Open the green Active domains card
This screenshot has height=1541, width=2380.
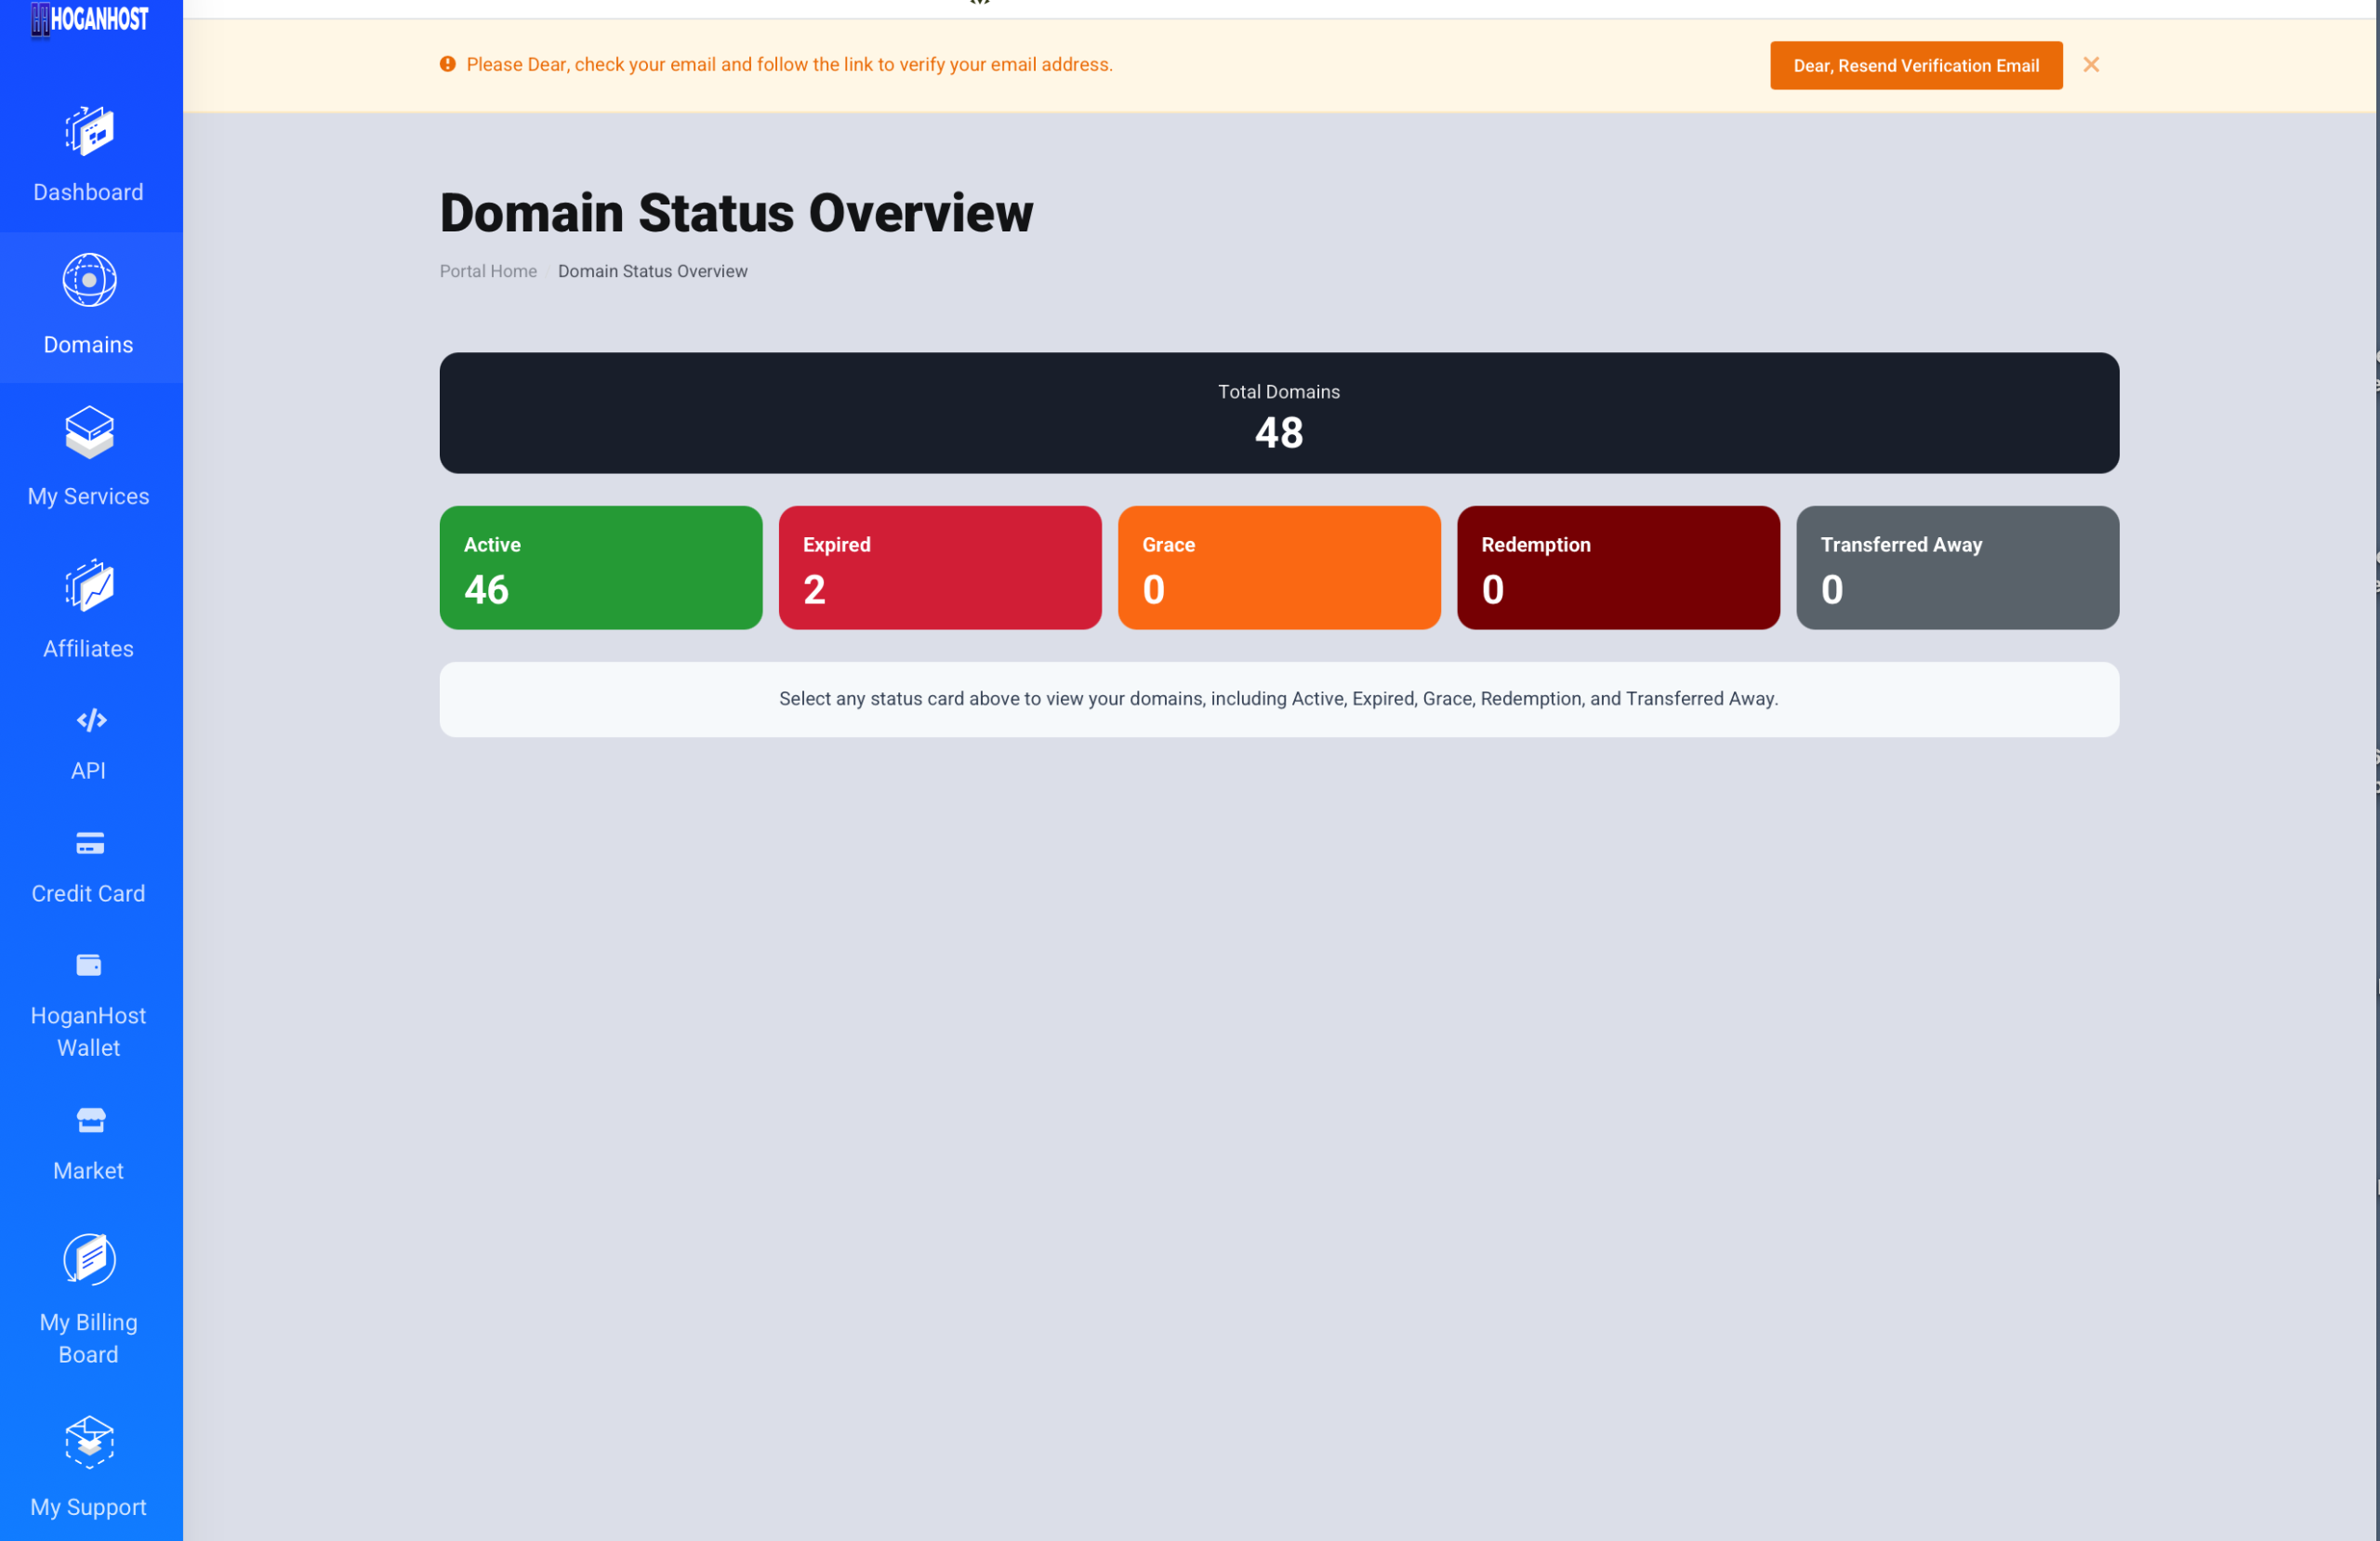click(x=600, y=567)
